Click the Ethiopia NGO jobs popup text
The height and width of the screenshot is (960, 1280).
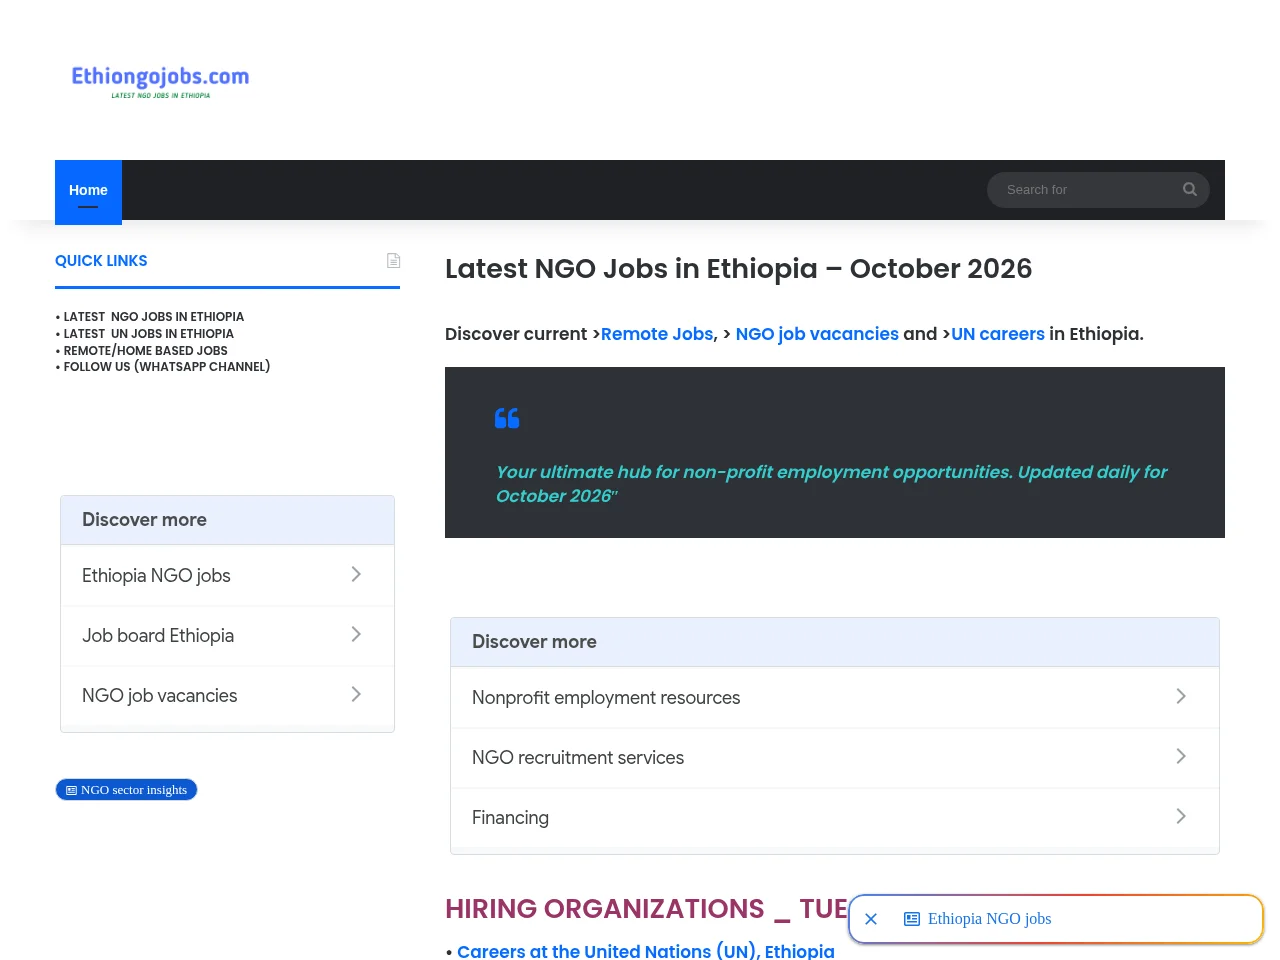tap(989, 919)
